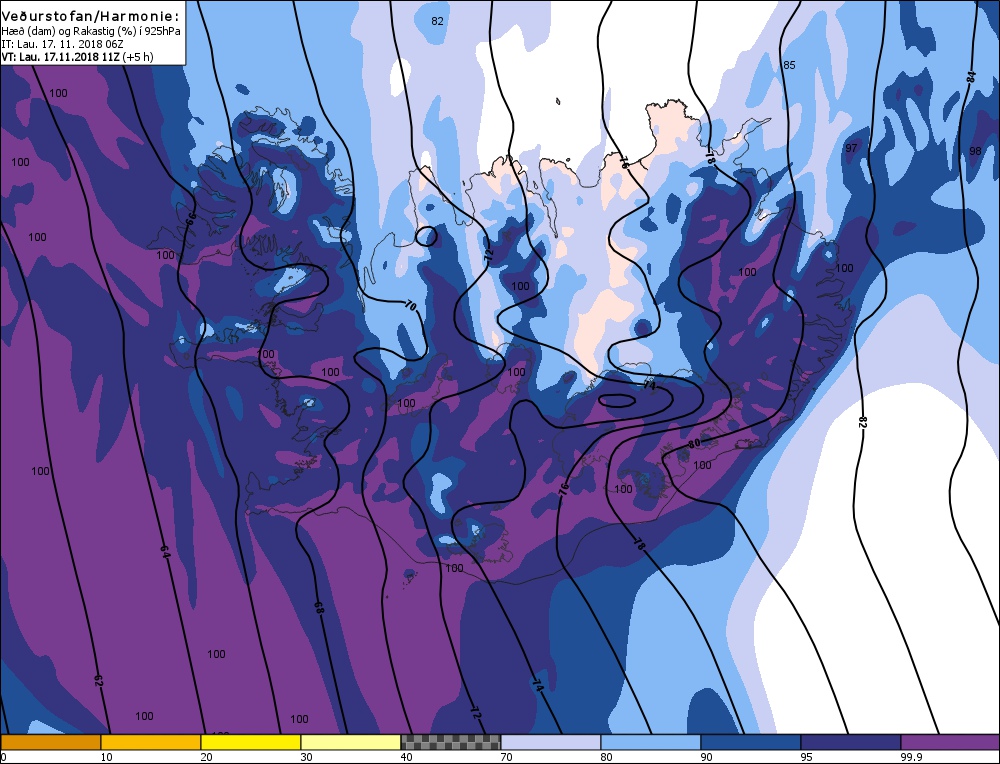This screenshot has height=764, width=1000.
Task: Click the dark navy 95–99.9 legend swatch
Action: point(851,742)
